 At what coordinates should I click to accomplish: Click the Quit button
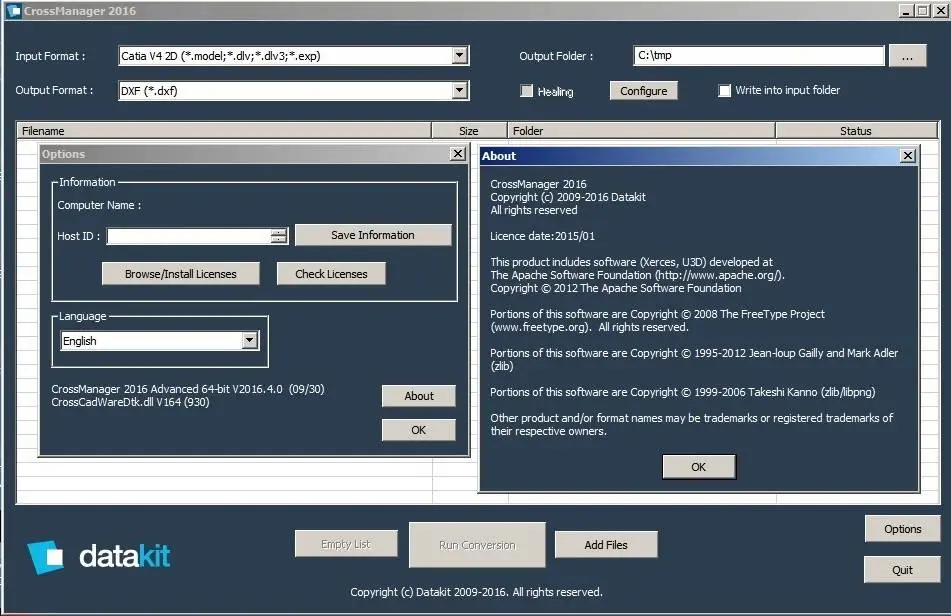(902, 570)
